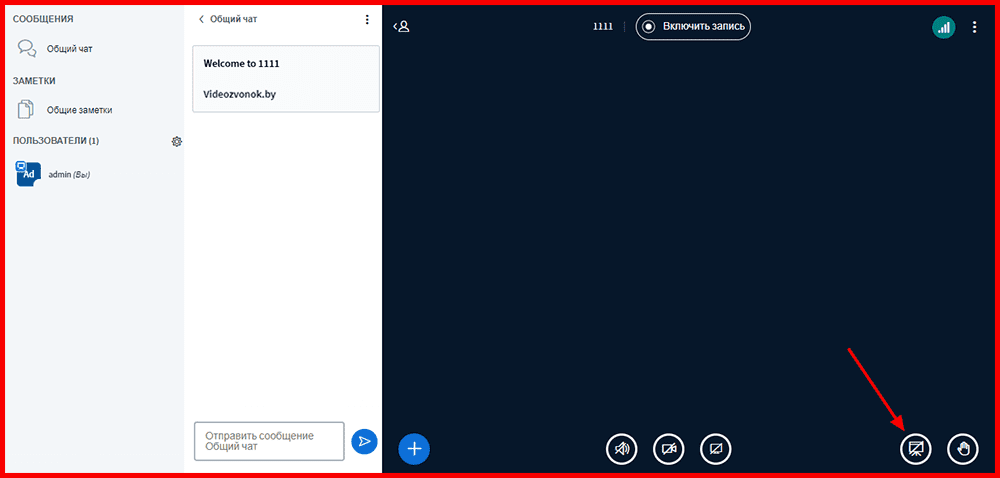Open the top-right options three-dot menu

[975, 27]
